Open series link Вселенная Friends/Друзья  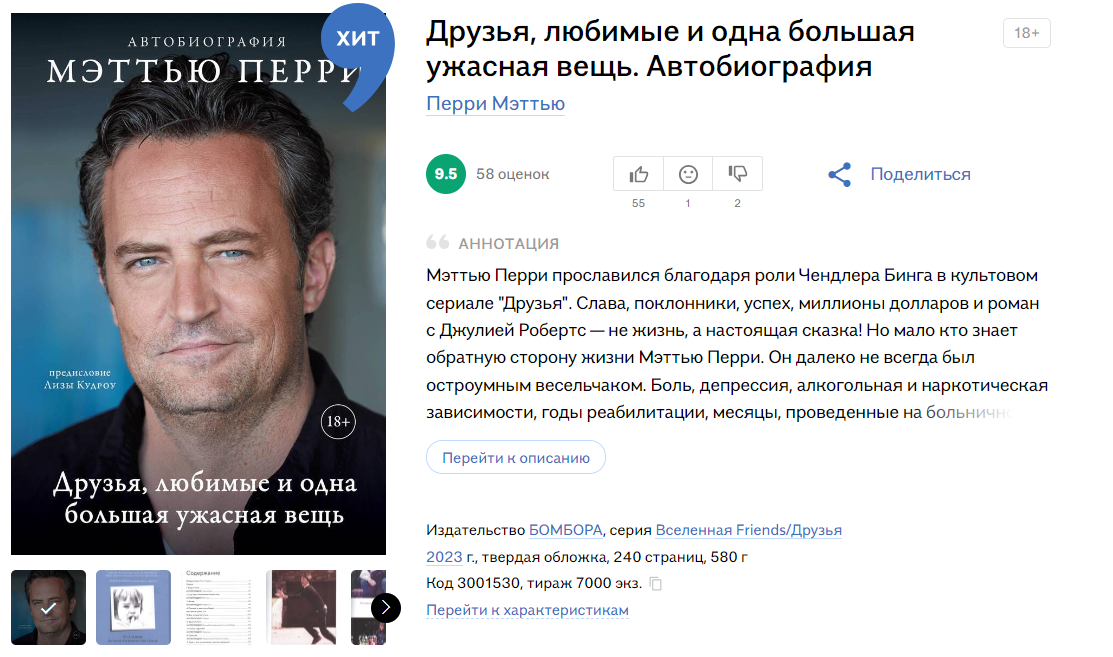pos(748,530)
